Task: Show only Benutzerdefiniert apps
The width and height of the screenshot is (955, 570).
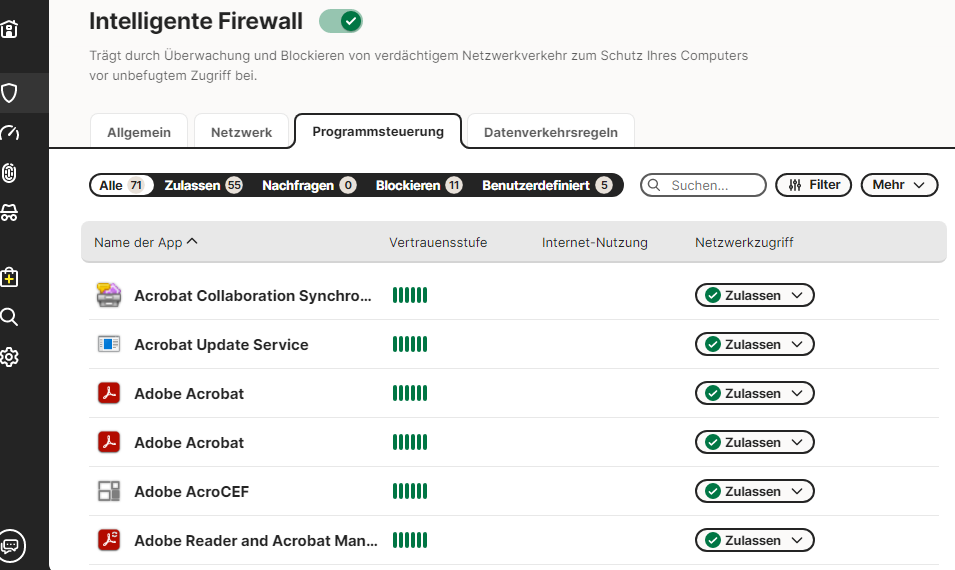Action: 546,185
